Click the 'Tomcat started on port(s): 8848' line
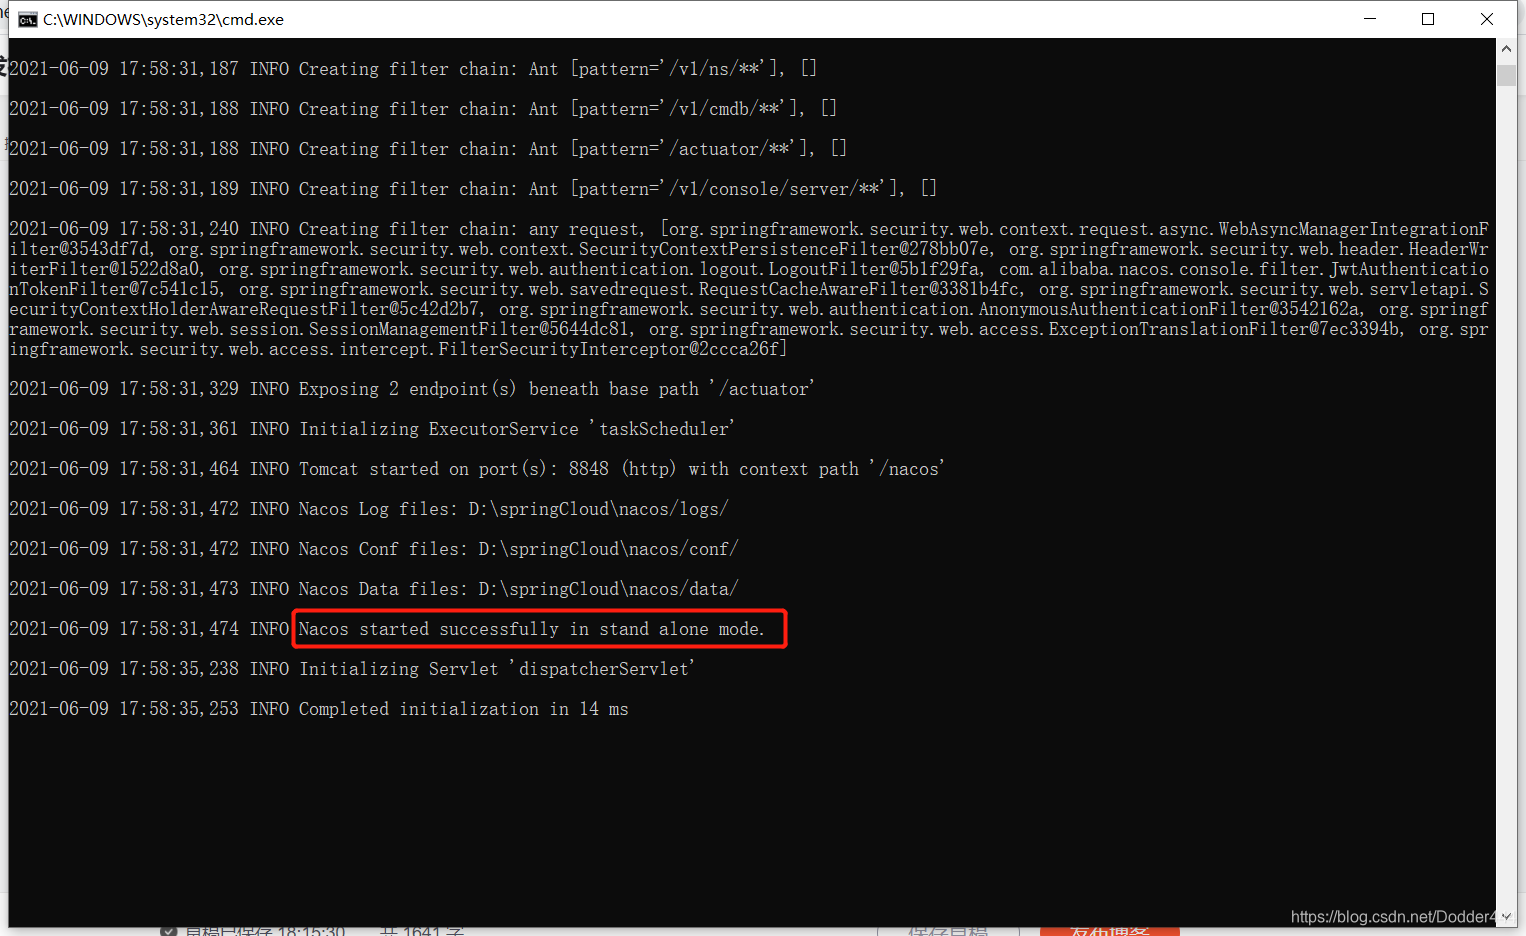Viewport: 1526px width, 936px height. (x=477, y=469)
